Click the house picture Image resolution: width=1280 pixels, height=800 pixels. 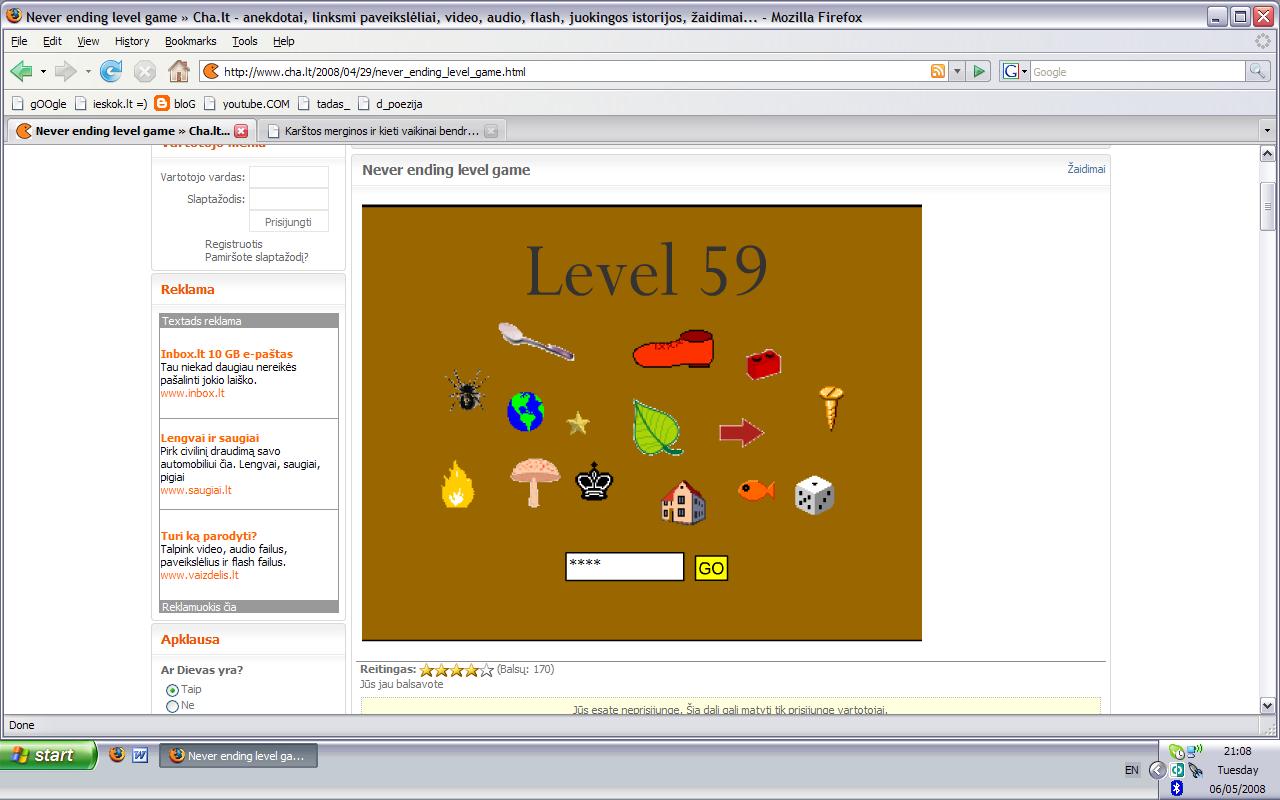point(684,502)
